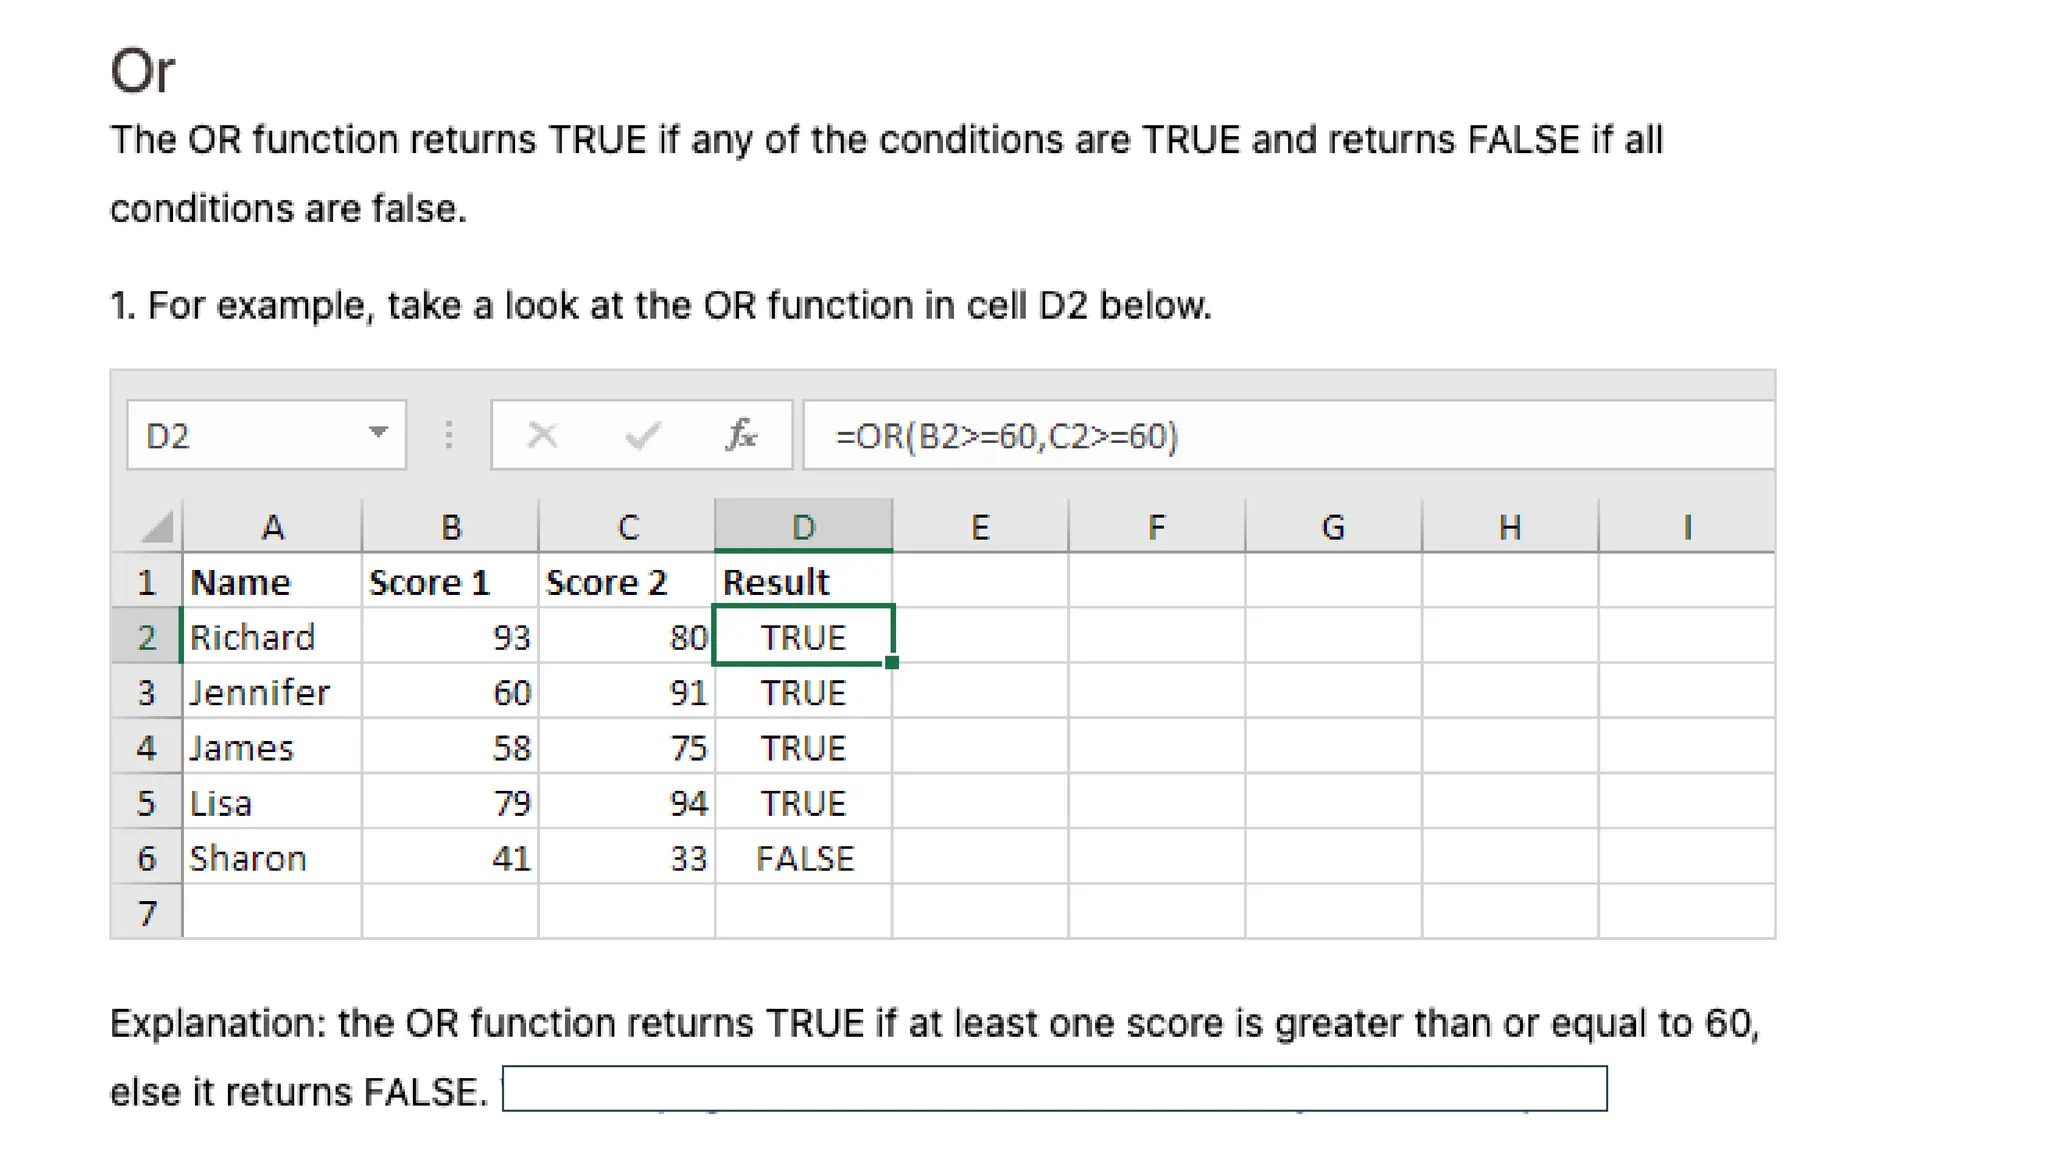Select column E header

[980, 526]
